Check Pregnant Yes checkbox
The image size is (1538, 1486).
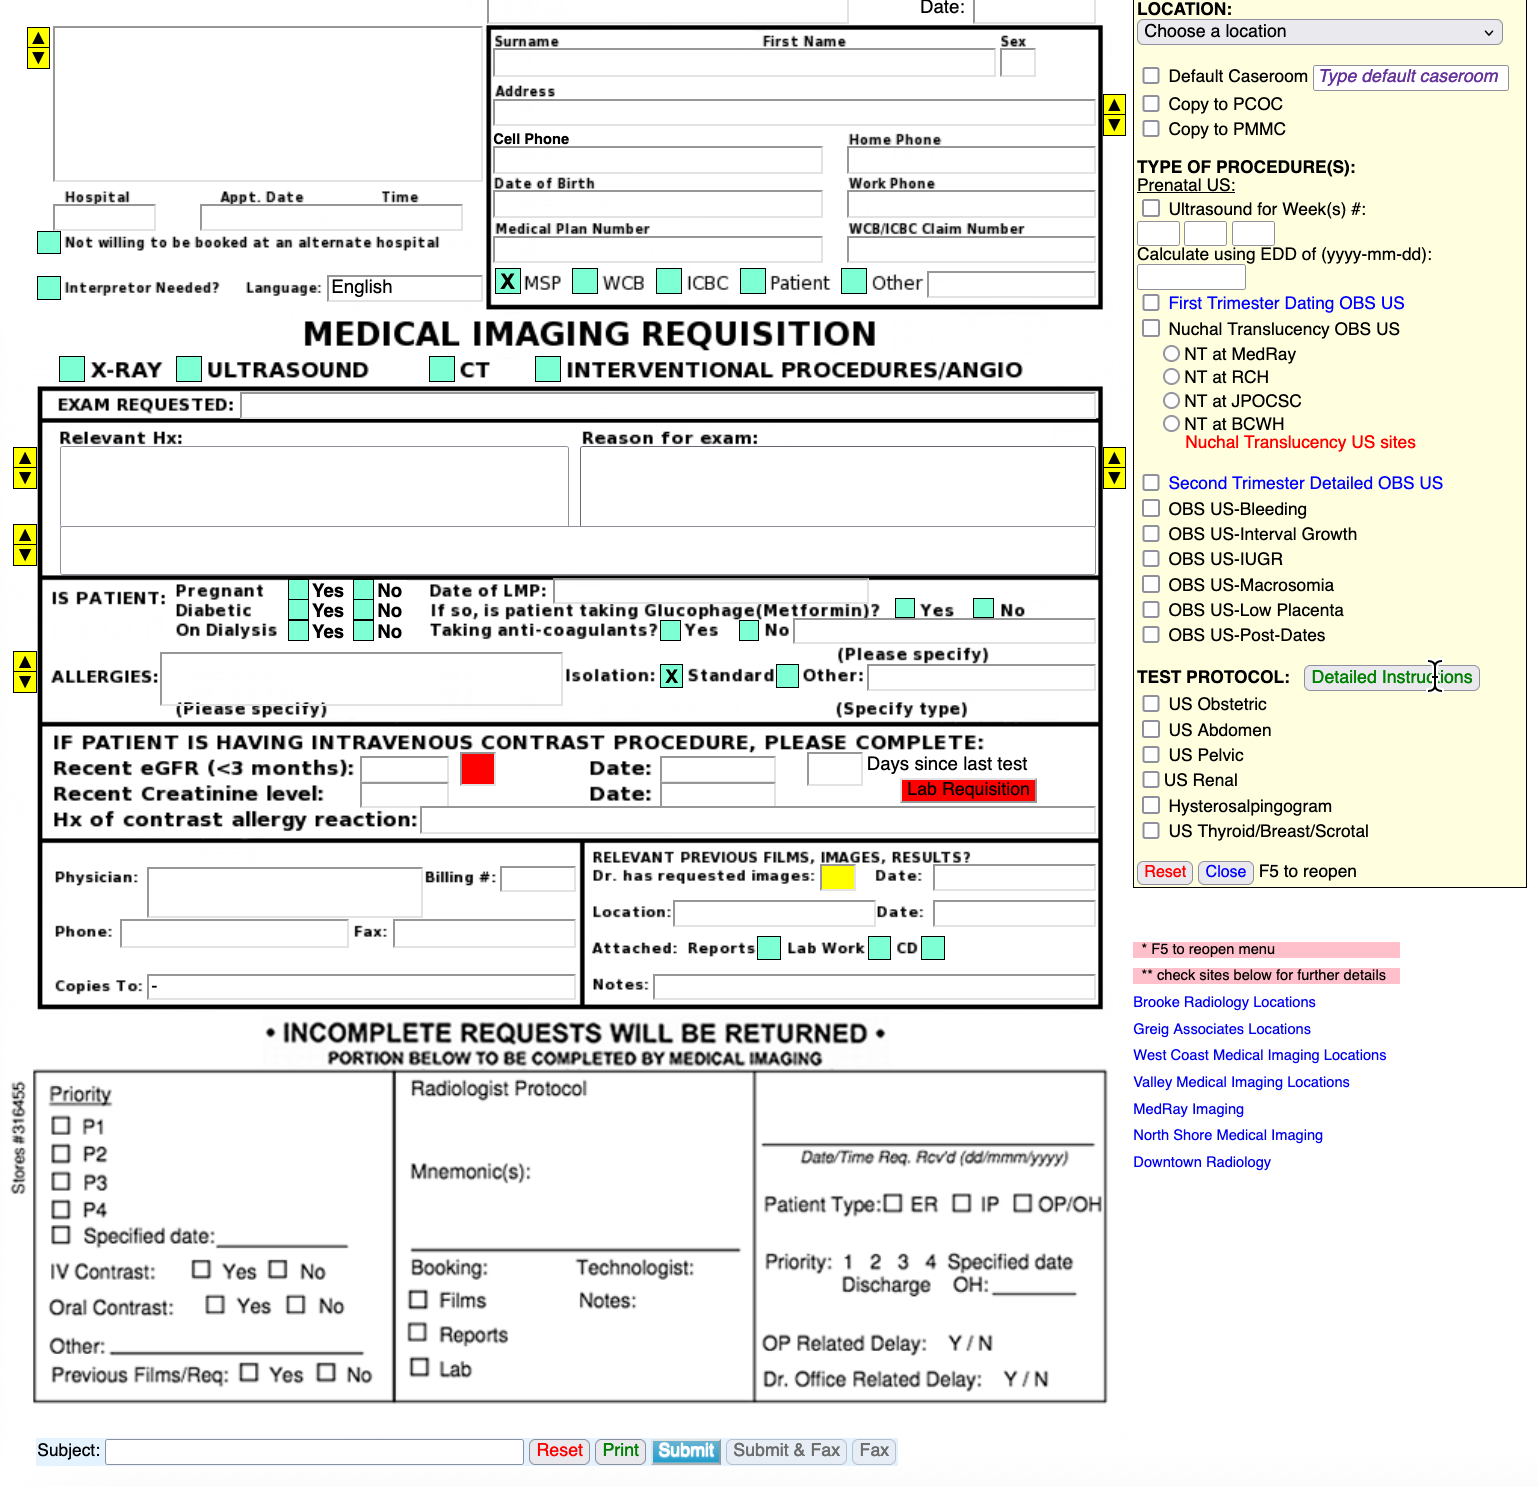click(298, 590)
